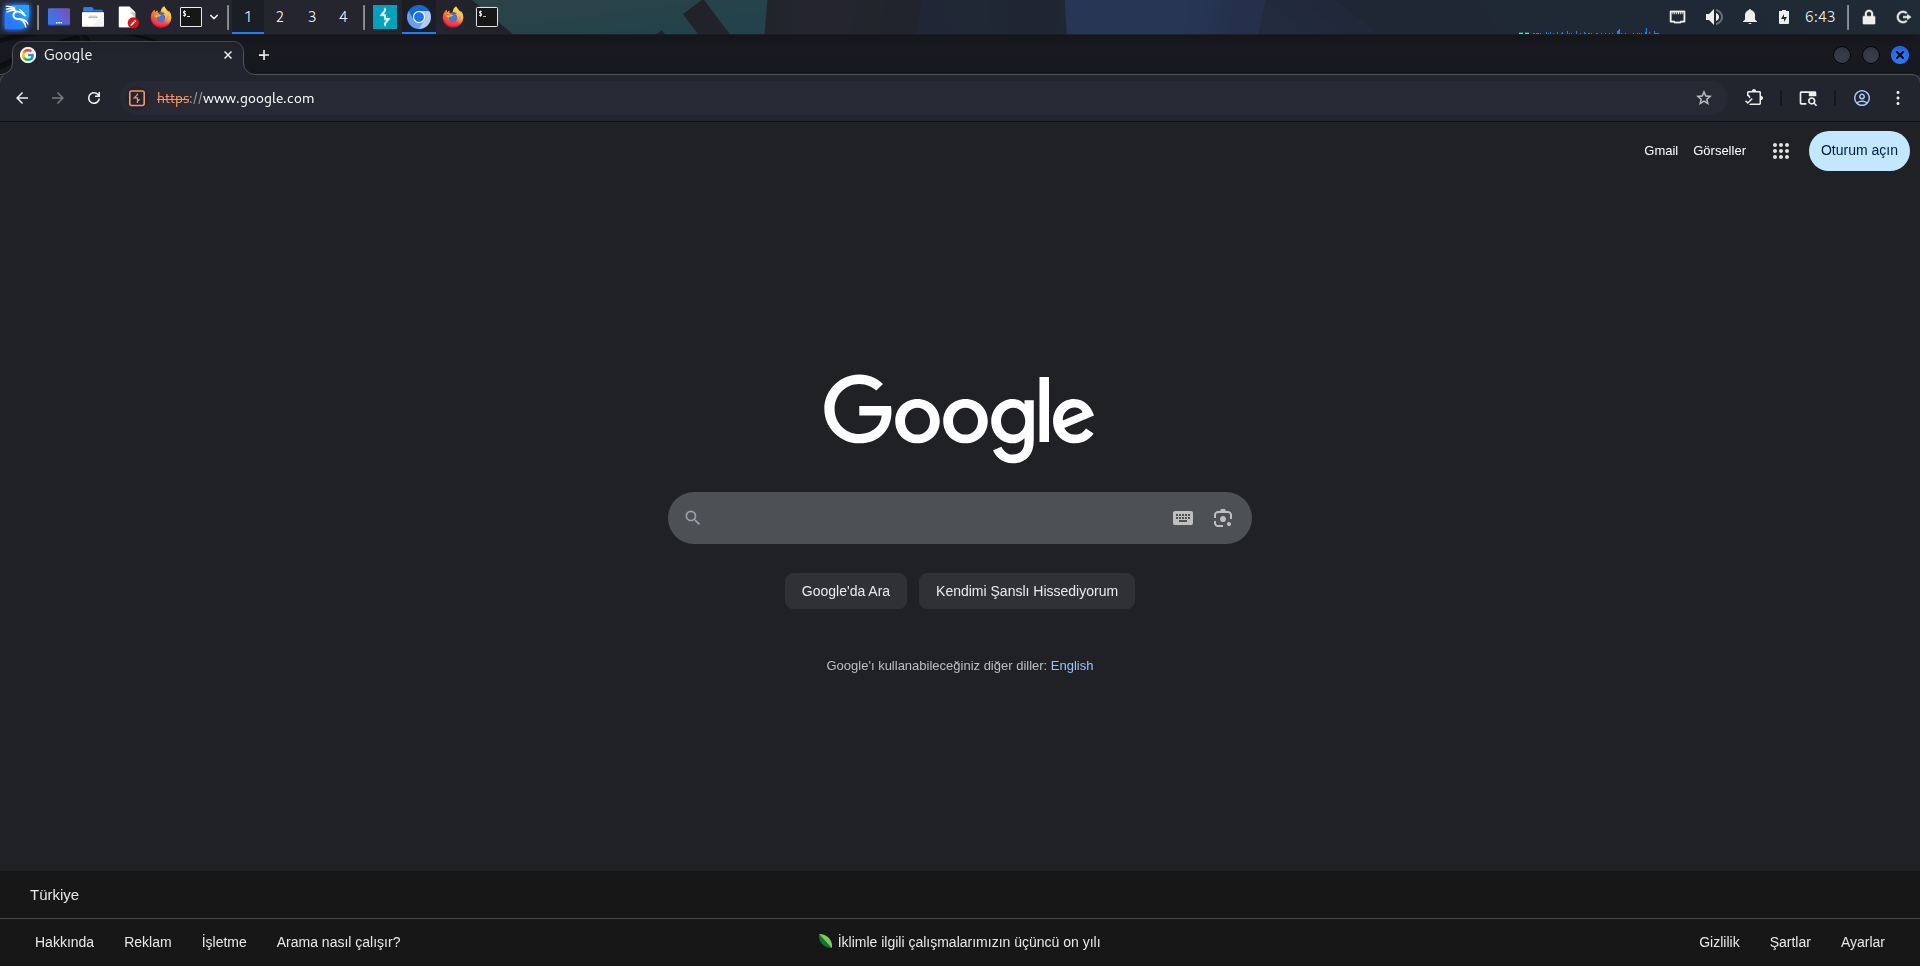Click the teal lightning bolt taskbar app

coord(385,17)
